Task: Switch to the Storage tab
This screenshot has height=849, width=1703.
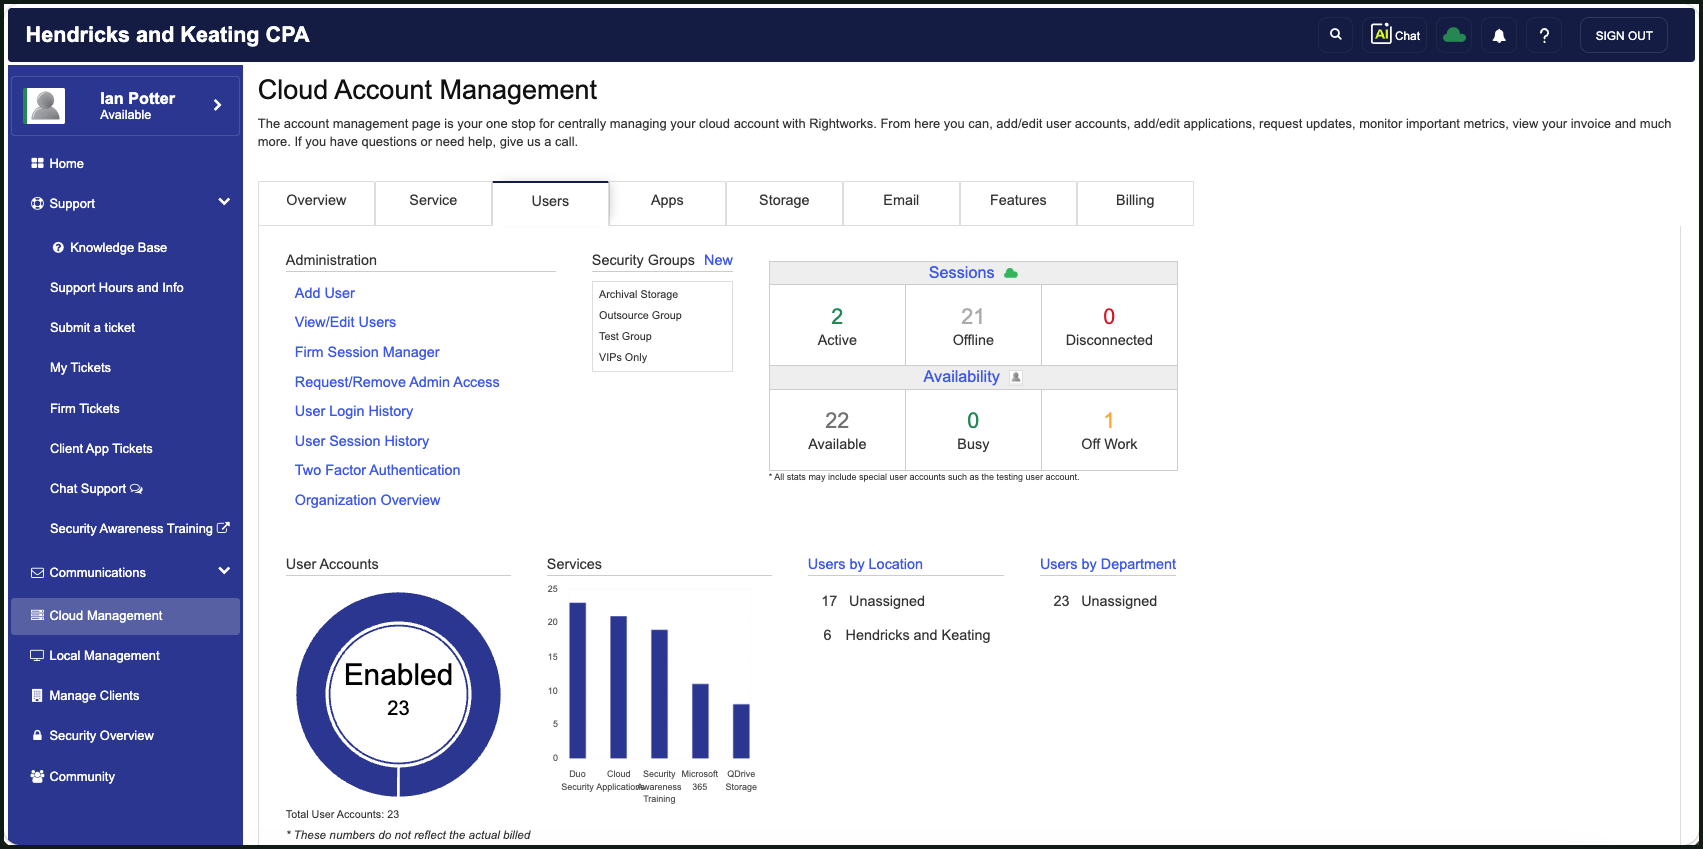Action: pos(784,200)
